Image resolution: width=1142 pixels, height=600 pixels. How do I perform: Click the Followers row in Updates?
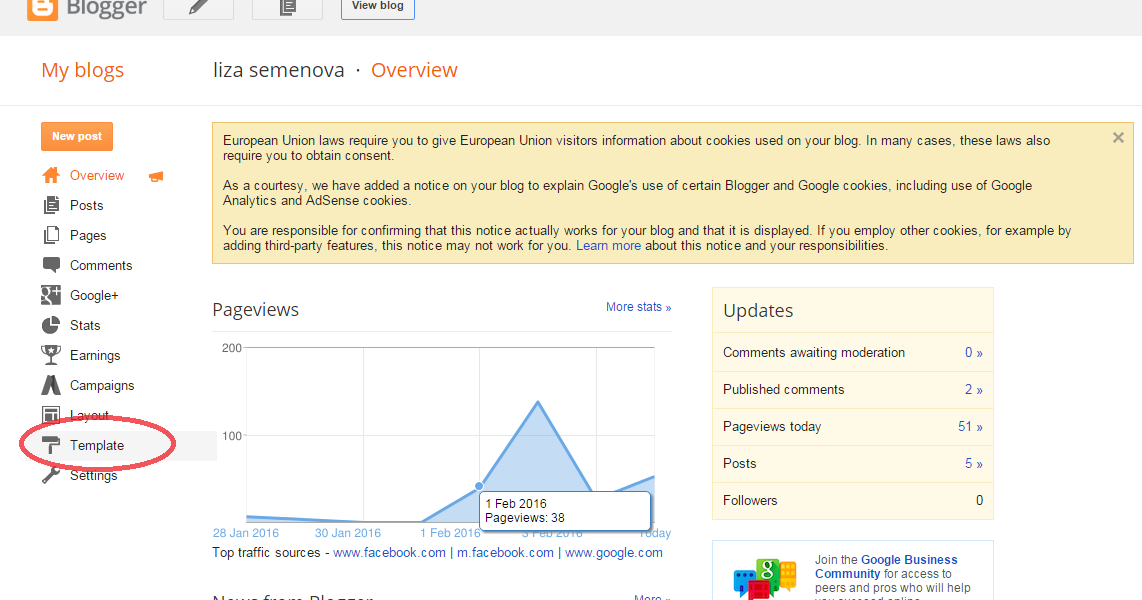click(x=853, y=500)
